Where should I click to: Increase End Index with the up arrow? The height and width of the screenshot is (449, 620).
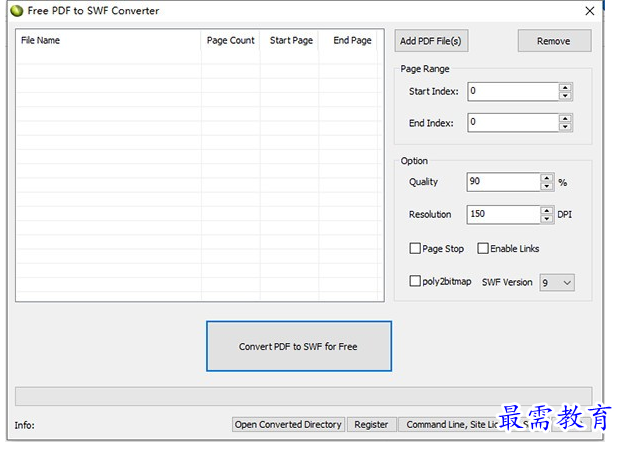(565, 119)
